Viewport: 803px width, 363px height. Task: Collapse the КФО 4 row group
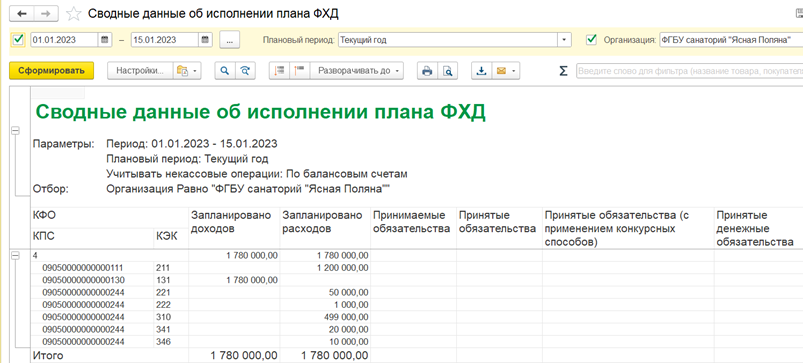coord(15,255)
